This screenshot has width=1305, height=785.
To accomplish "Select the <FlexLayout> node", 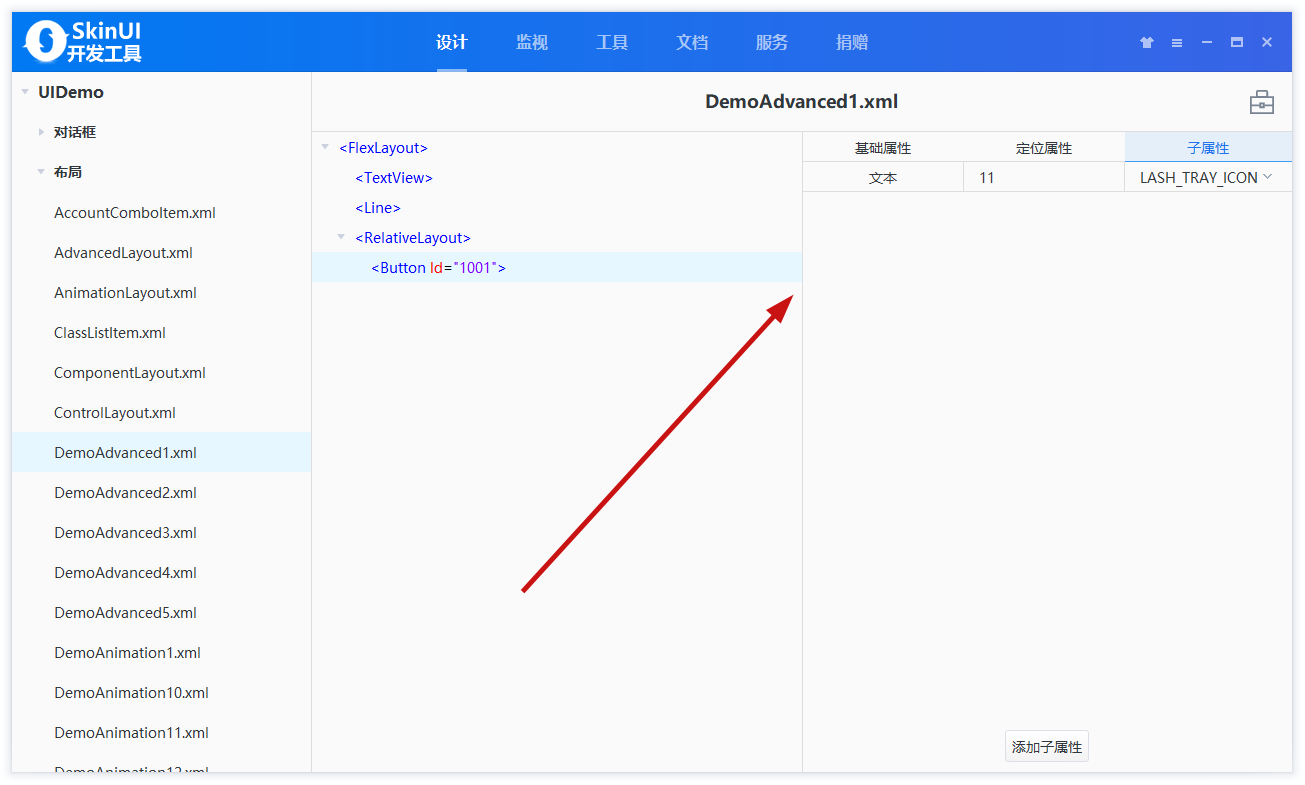I will [384, 148].
